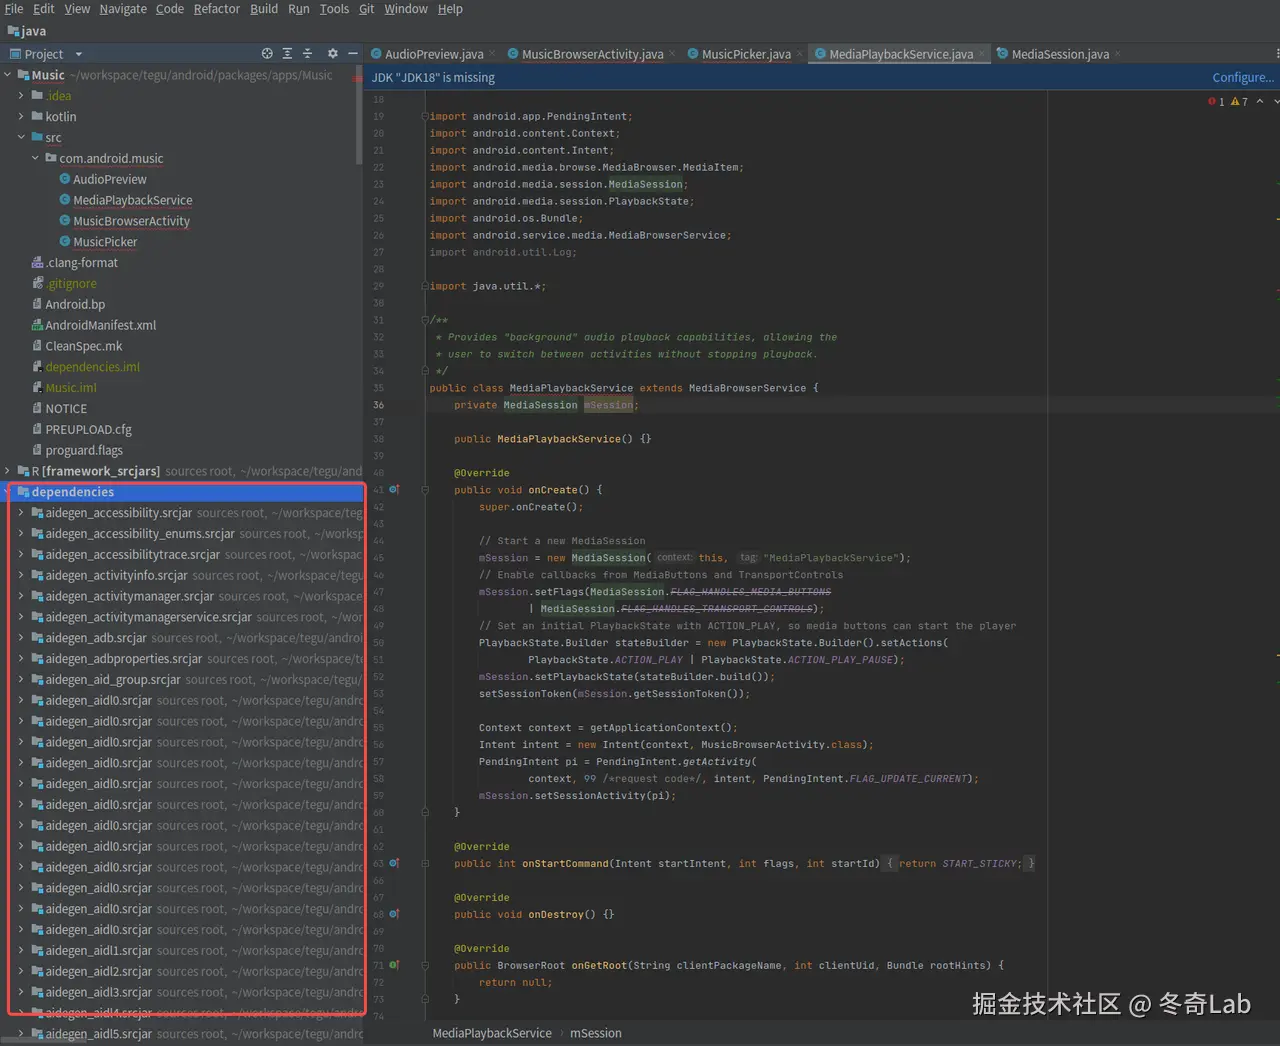Click the down arrow to jump to next problem
The height and width of the screenshot is (1046, 1280).
[1276, 101]
